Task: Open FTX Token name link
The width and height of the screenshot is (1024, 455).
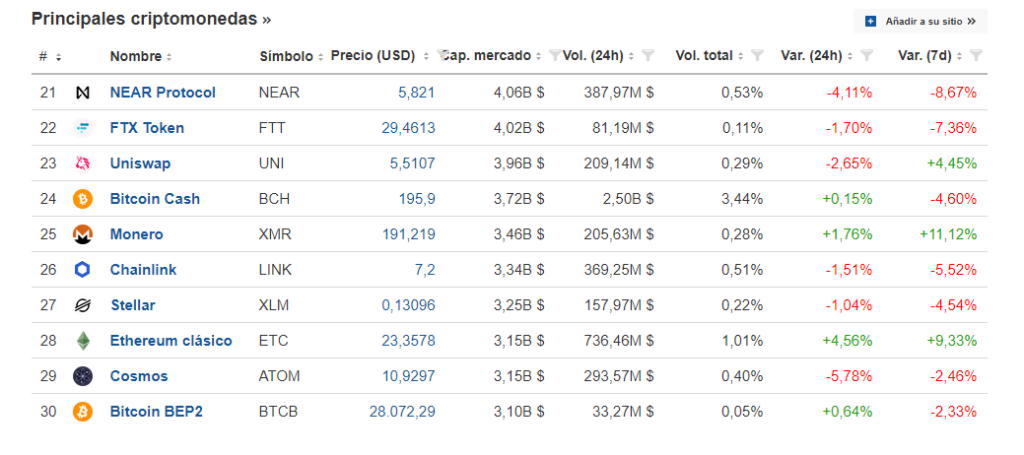Action: coord(147,128)
